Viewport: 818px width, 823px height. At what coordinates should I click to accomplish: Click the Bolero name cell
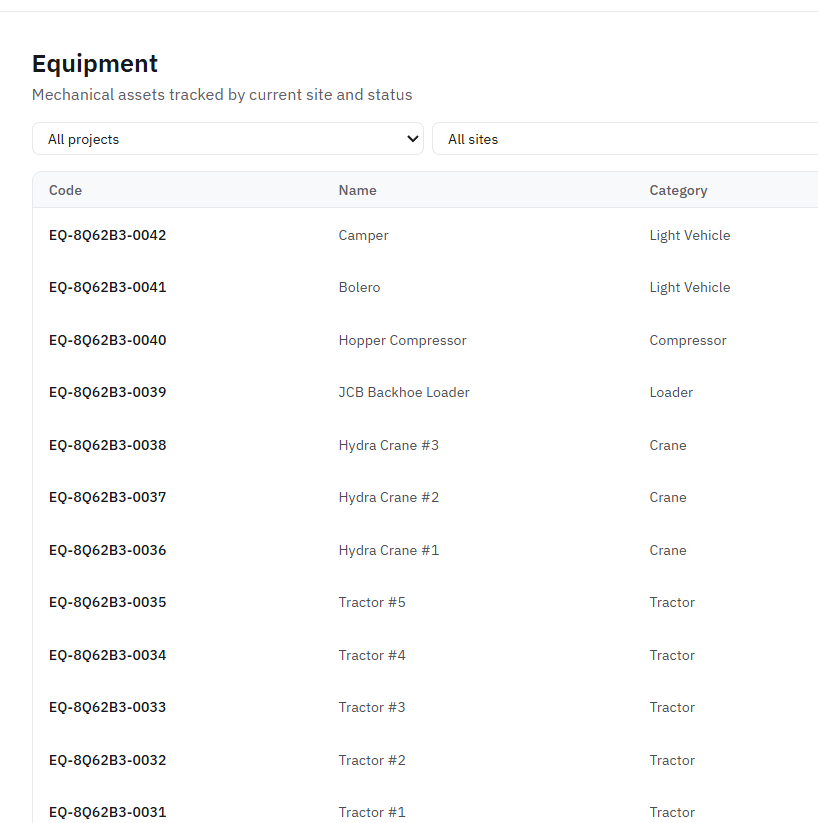[359, 287]
